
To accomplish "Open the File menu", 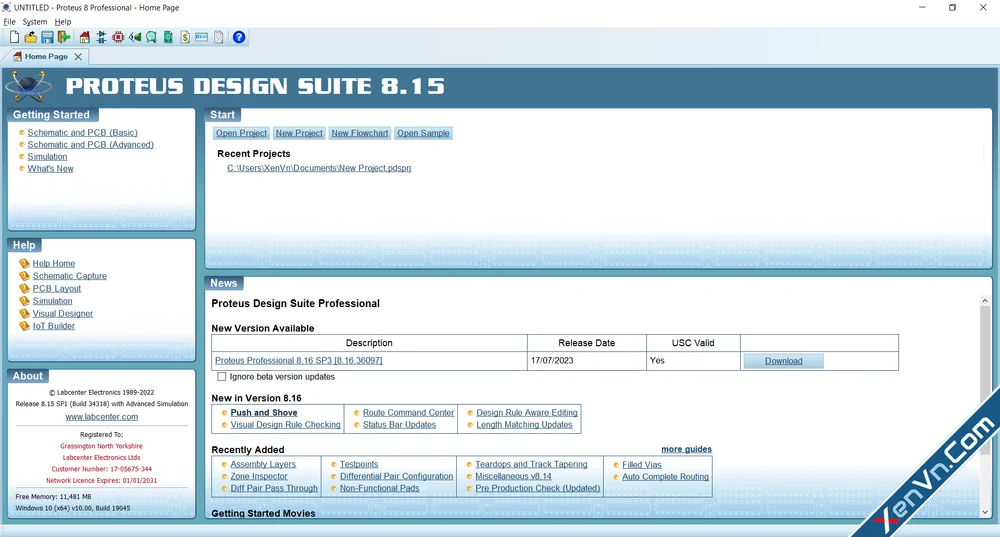I will 10,22.
